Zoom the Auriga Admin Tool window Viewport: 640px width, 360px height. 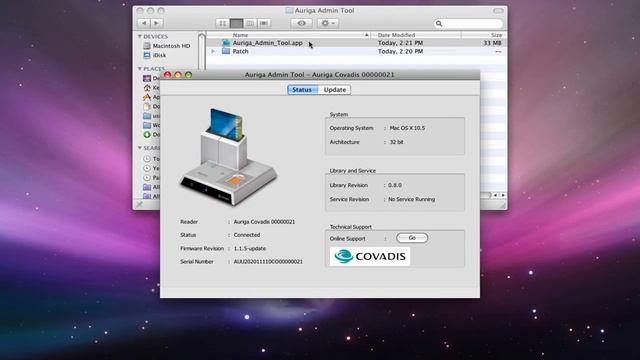point(189,75)
